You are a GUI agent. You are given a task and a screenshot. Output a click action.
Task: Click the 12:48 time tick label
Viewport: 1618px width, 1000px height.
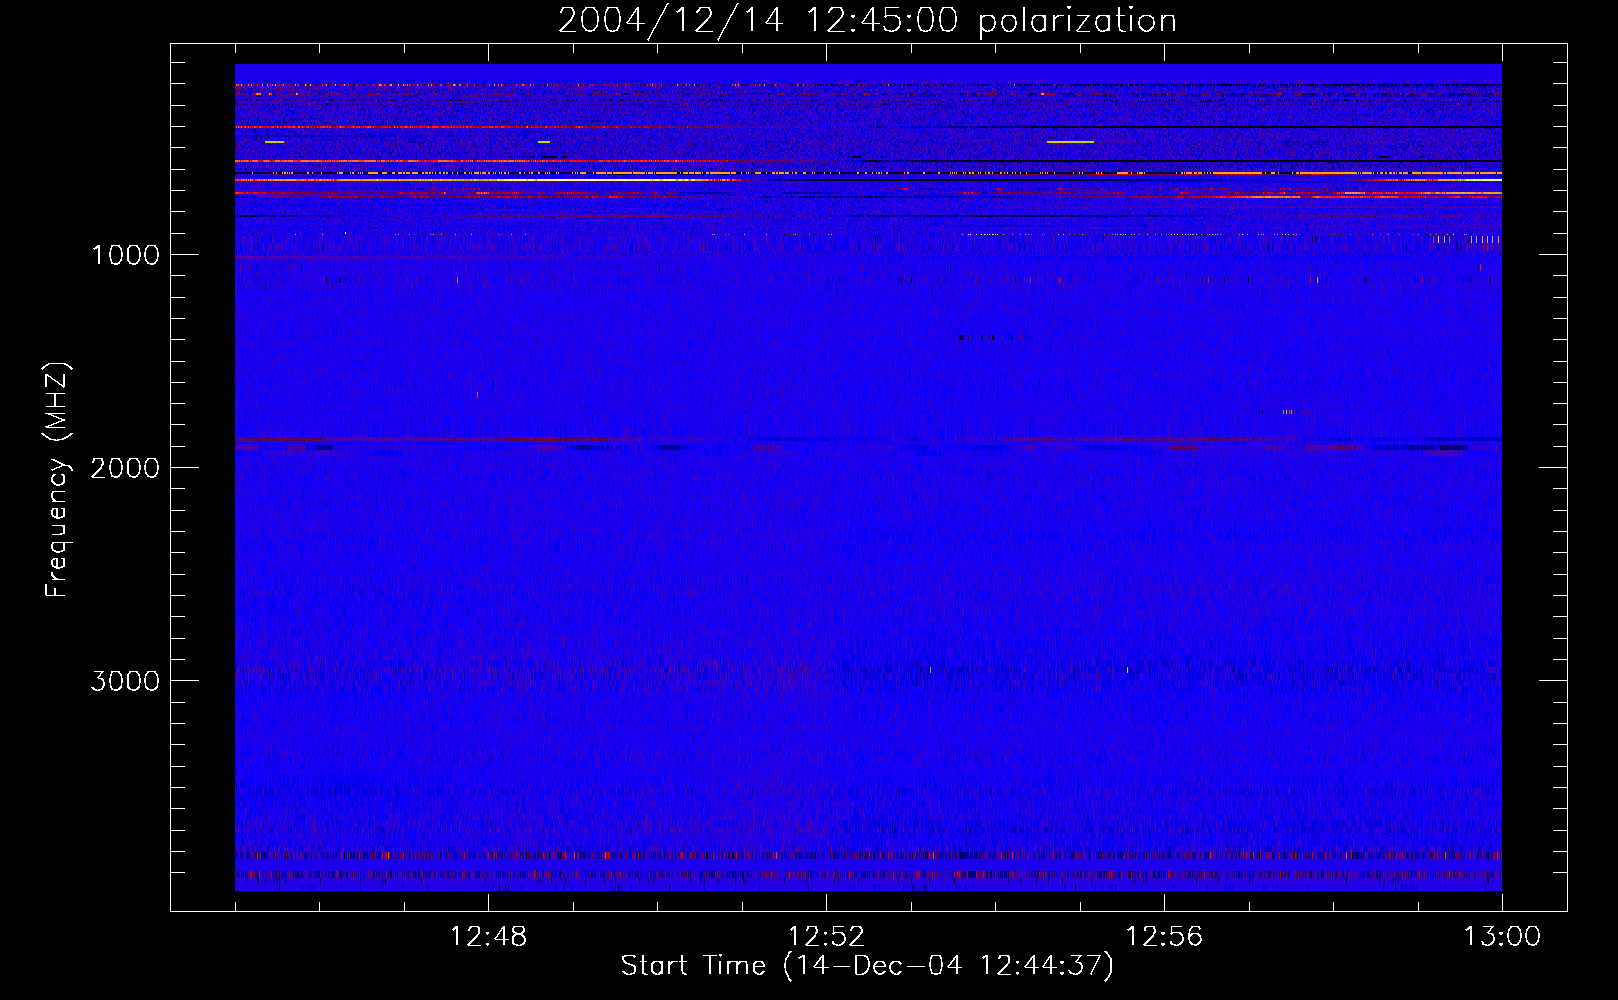click(488, 937)
